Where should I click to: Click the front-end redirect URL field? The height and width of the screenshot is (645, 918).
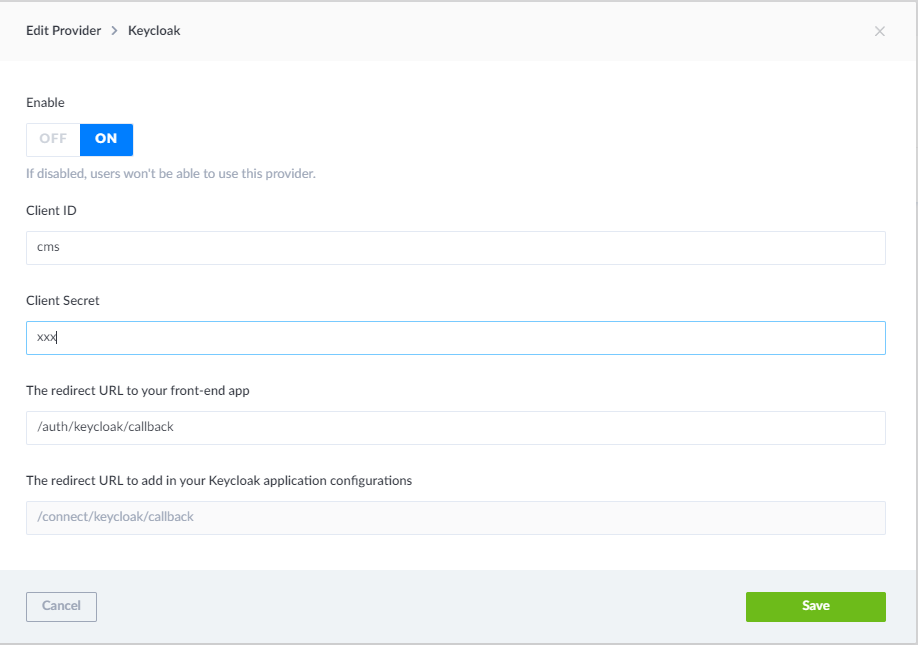(x=455, y=428)
